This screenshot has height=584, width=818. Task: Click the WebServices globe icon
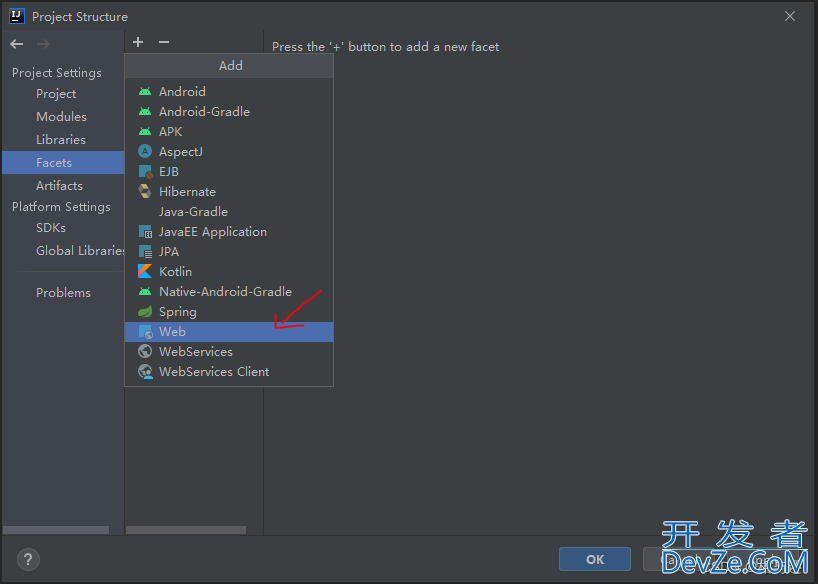[x=145, y=351]
